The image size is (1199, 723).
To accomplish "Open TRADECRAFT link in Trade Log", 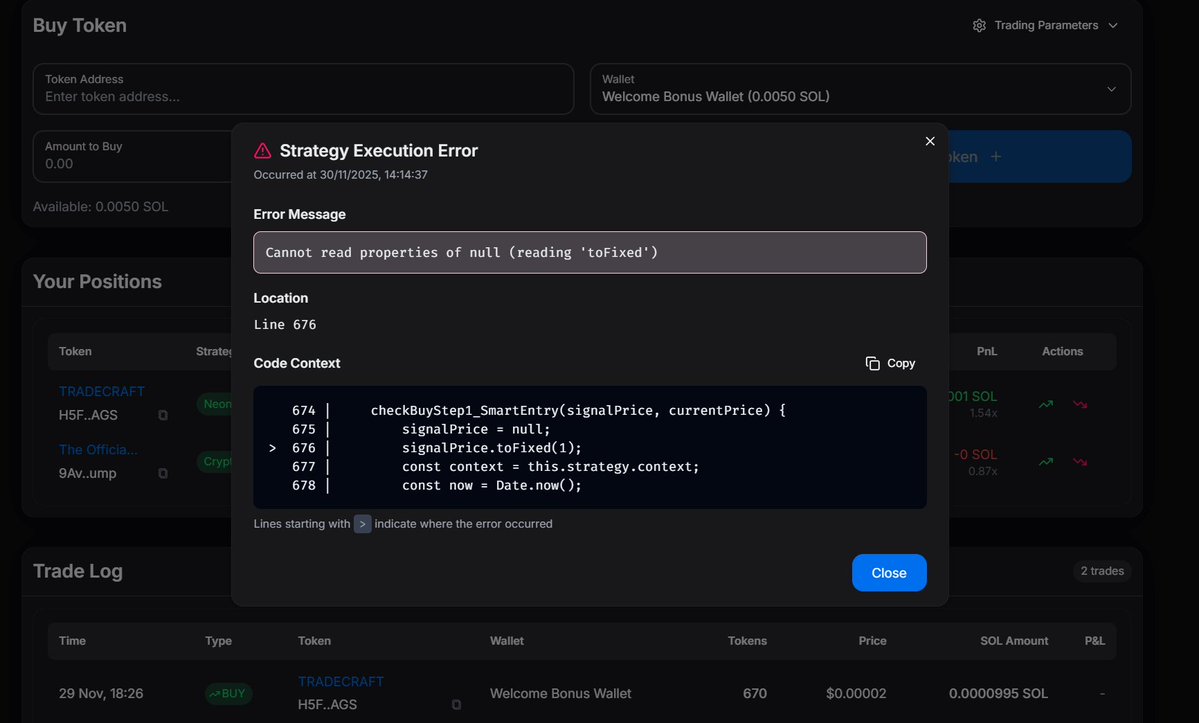I will 341,681.
